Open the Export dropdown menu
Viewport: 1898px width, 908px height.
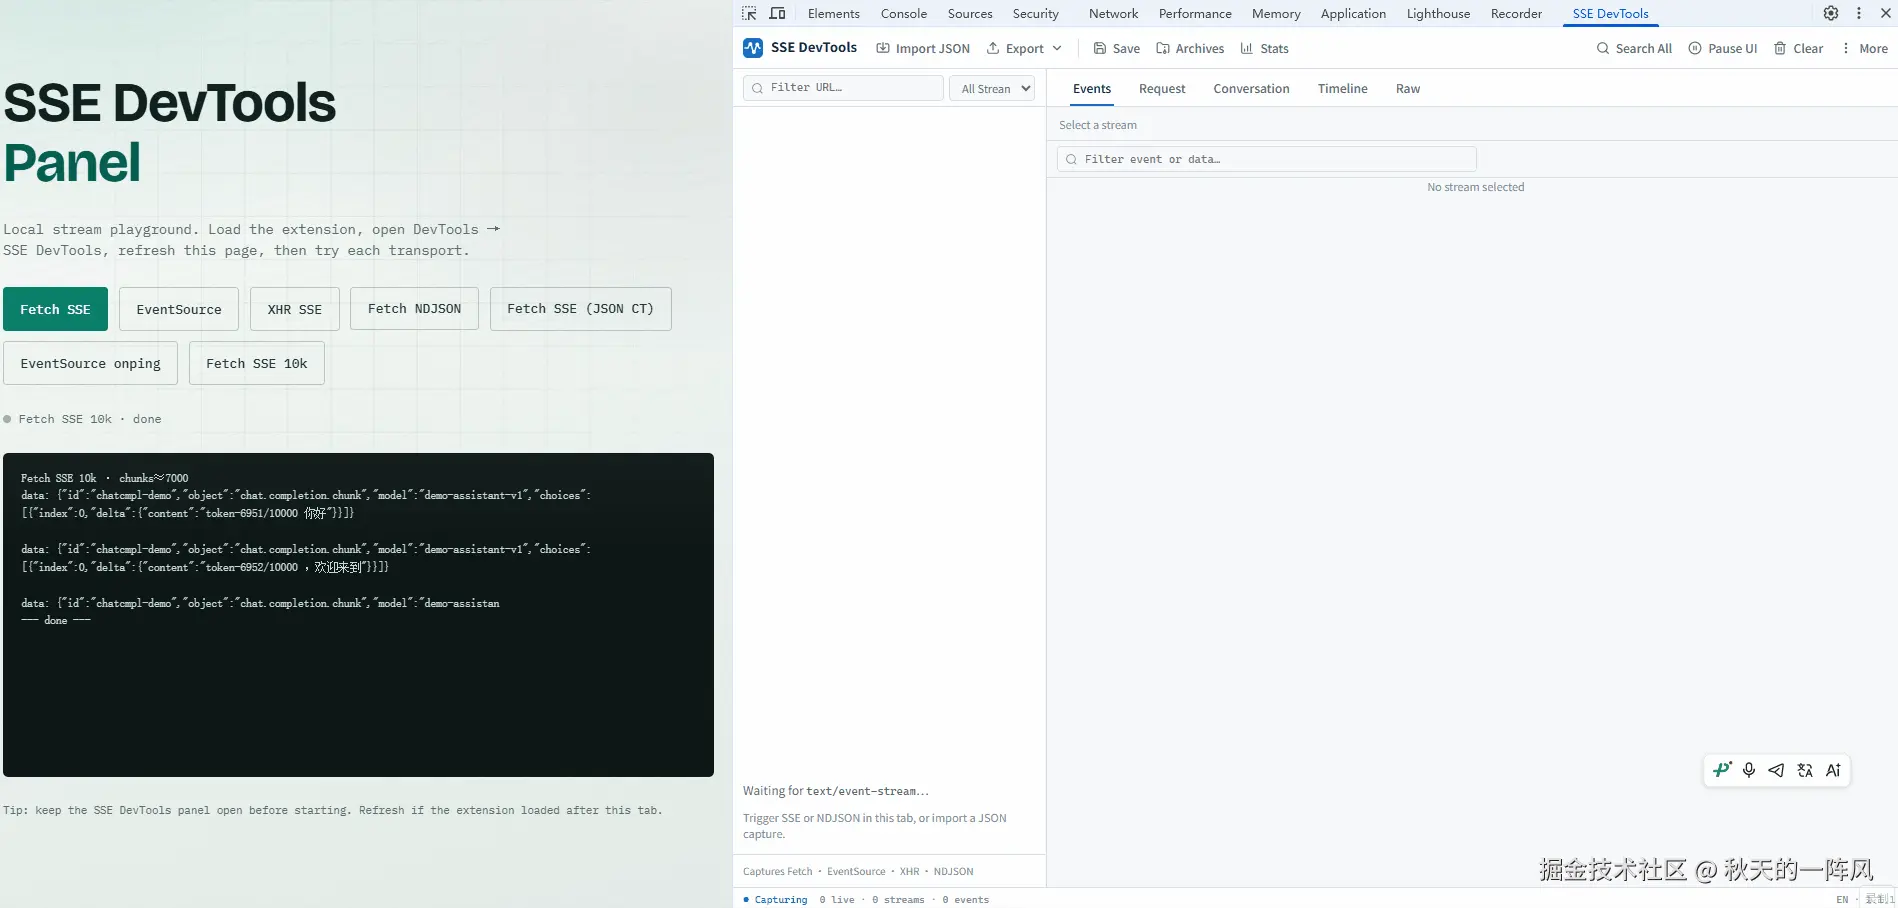coord(1024,48)
